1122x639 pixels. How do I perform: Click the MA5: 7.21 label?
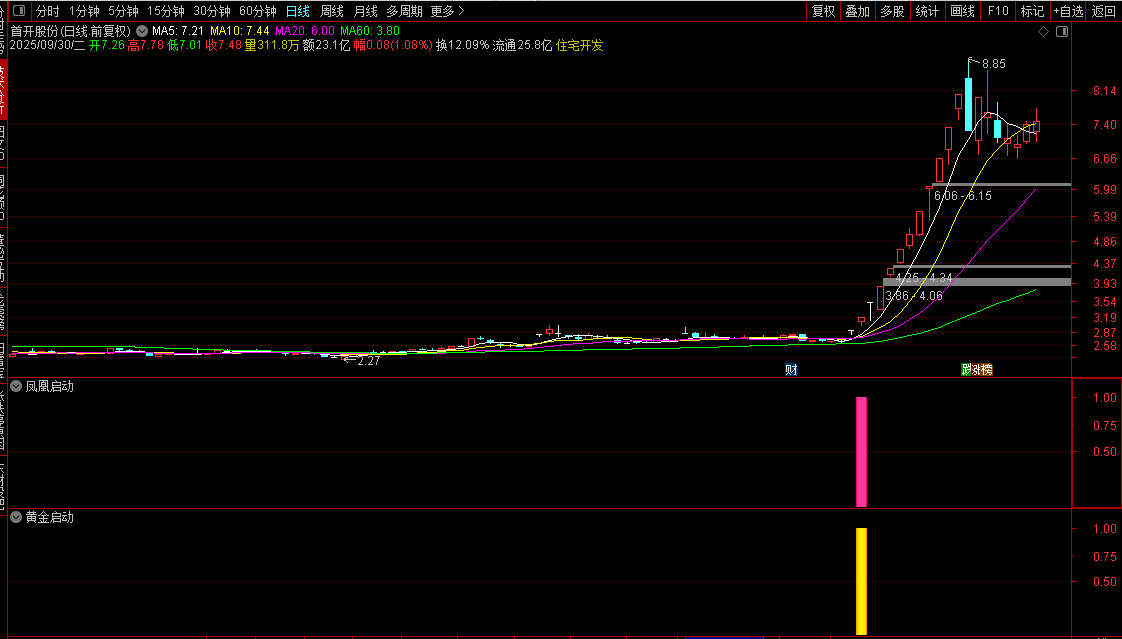(x=178, y=31)
